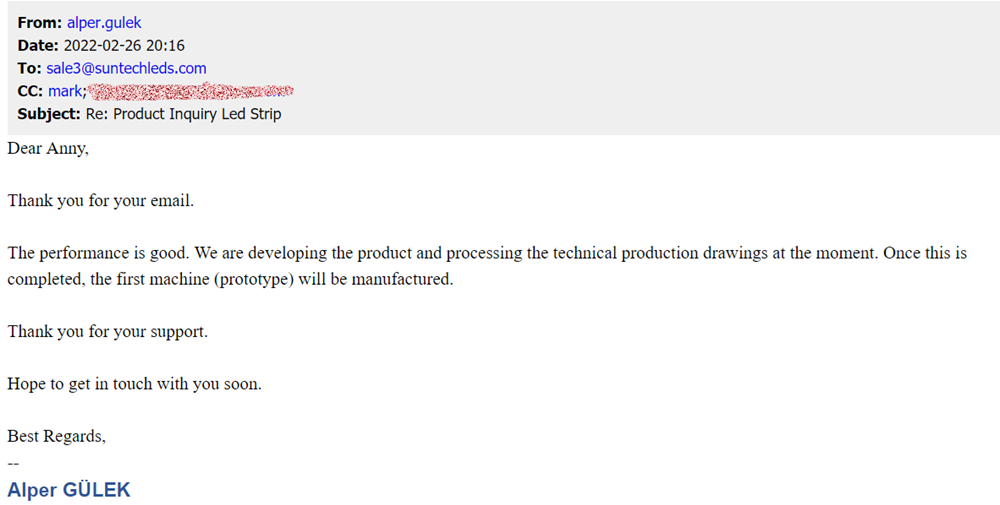
Task: Click the From field label
Action: click(40, 22)
